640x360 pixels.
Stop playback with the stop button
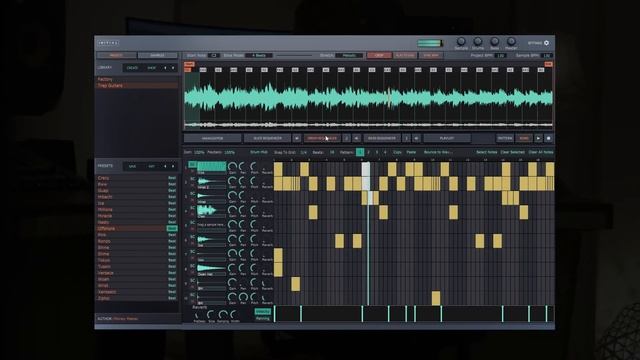click(x=548, y=138)
